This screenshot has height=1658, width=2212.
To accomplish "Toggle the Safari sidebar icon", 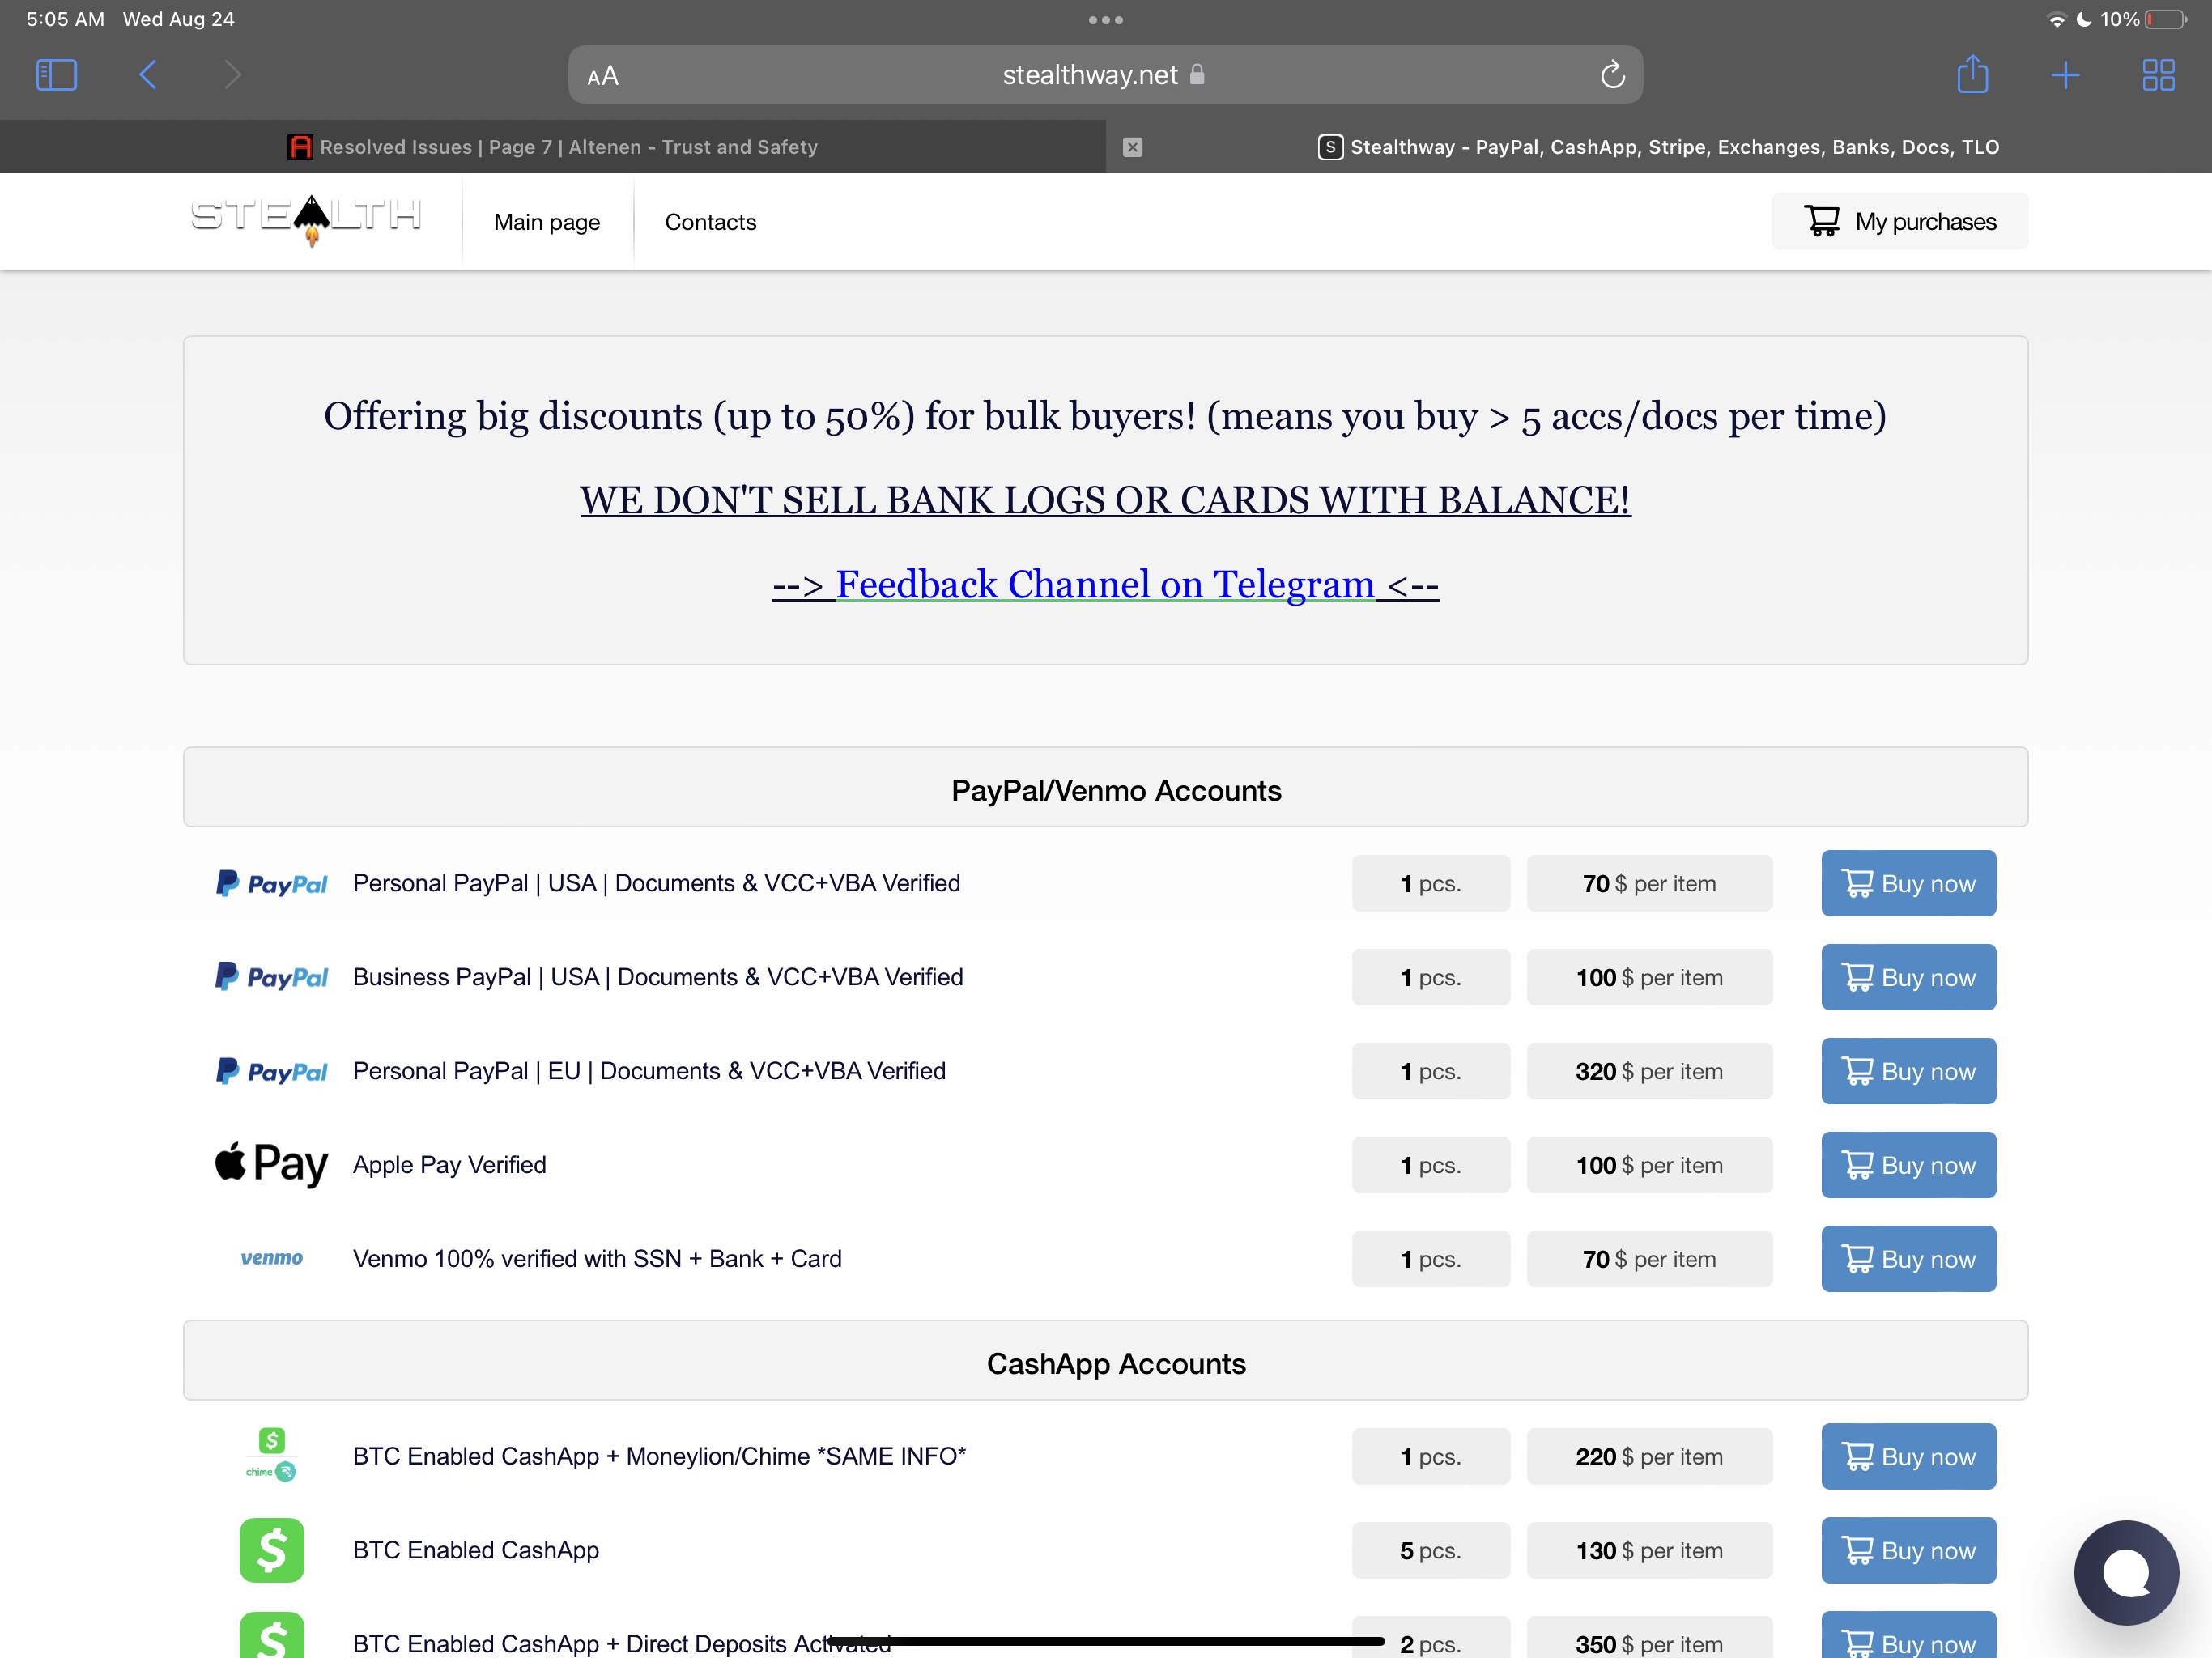I will tap(56, 75).
